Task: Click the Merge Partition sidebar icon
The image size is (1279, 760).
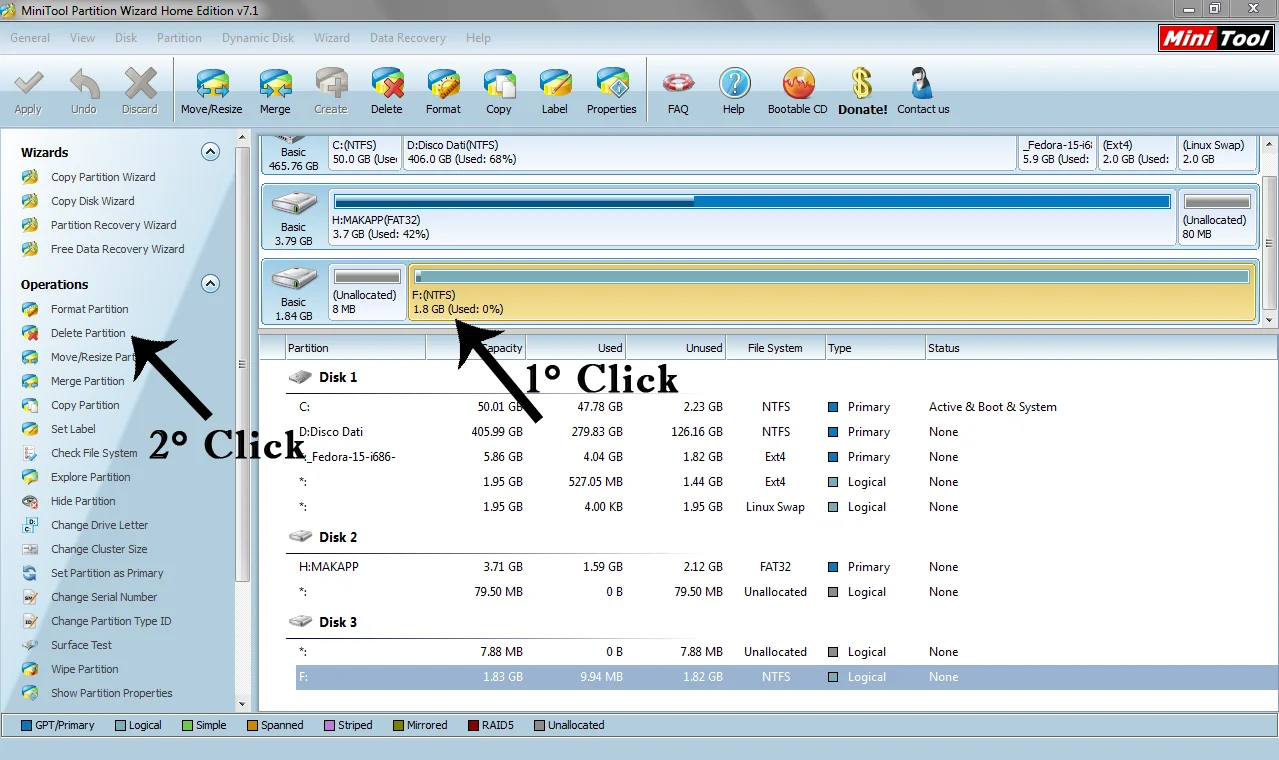Action: [x=31, y=381]
